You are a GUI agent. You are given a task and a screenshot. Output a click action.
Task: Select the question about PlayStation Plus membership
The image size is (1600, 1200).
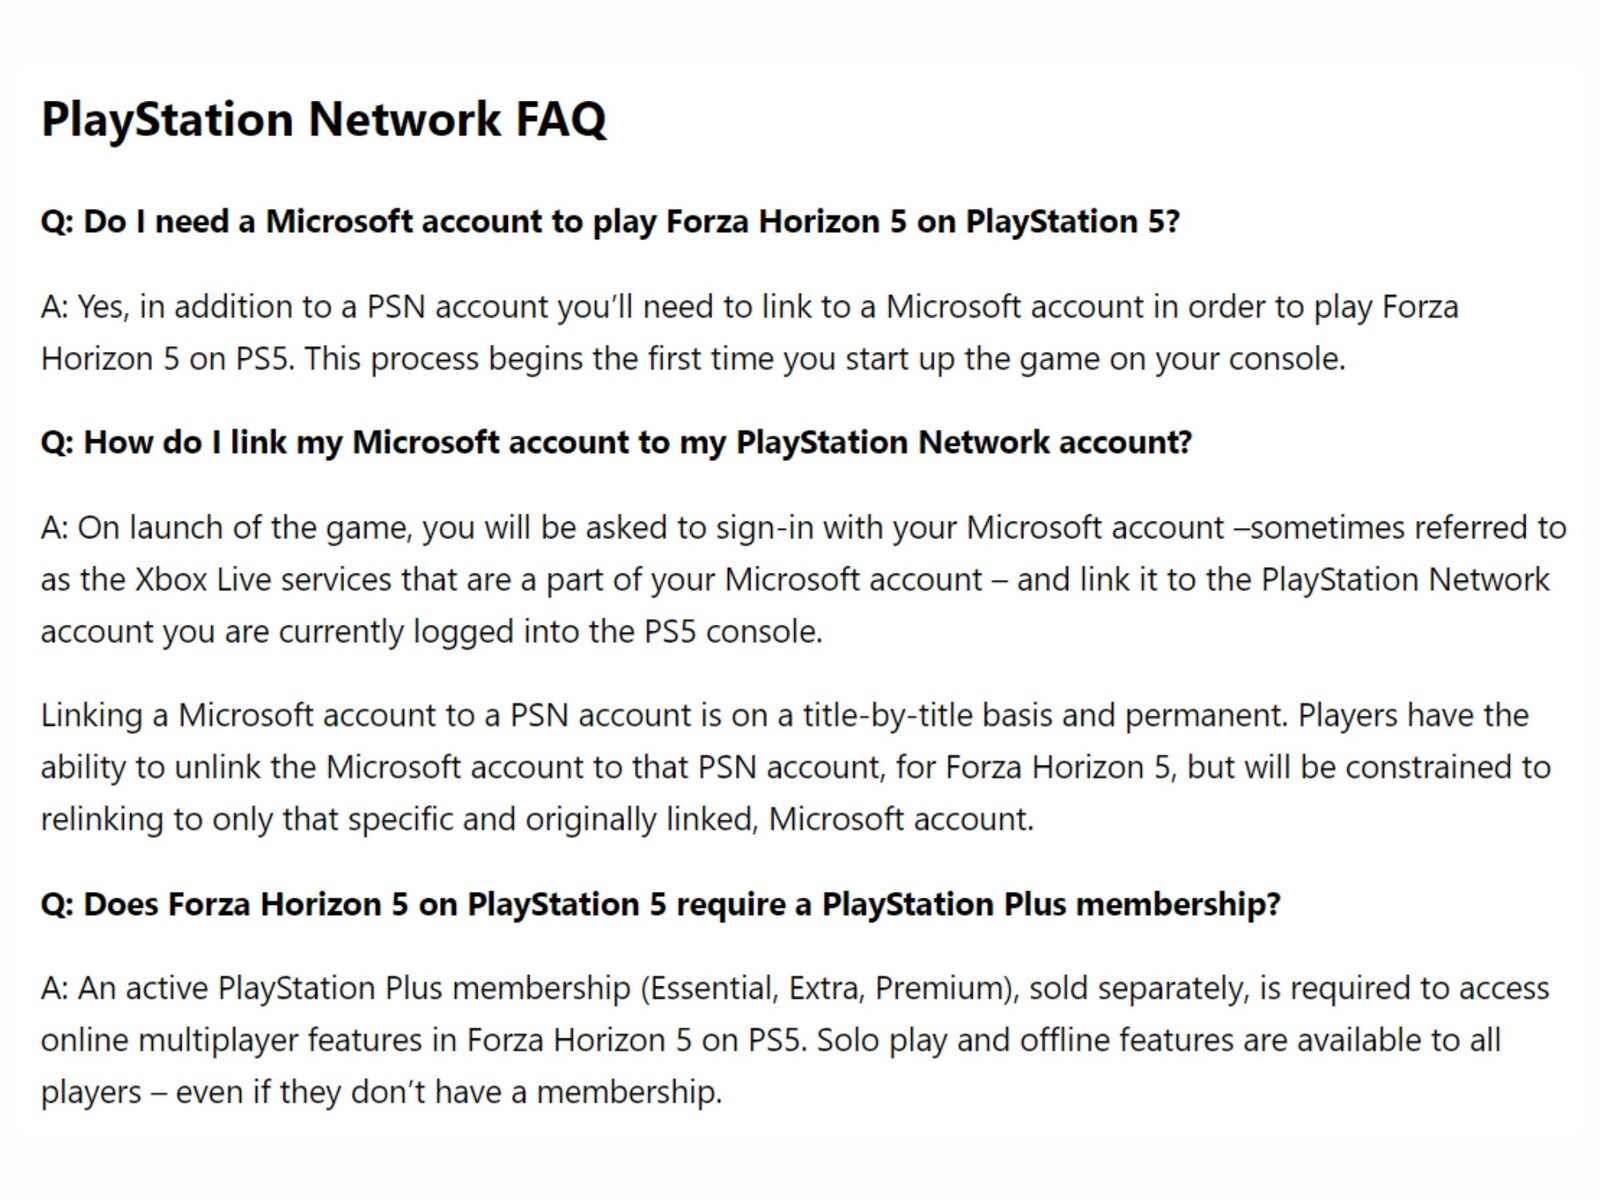pyautogui.click(x=660, y=904)
